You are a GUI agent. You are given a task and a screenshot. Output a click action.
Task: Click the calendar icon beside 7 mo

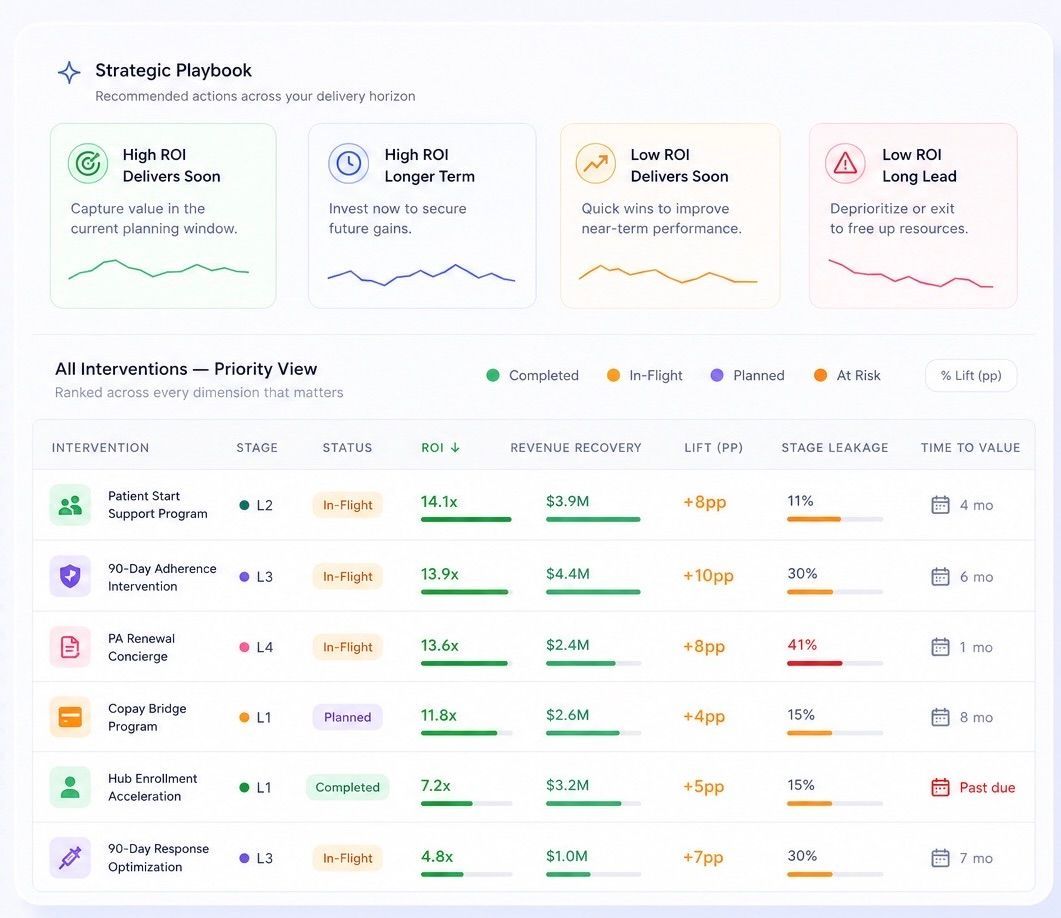coord(940,858)
